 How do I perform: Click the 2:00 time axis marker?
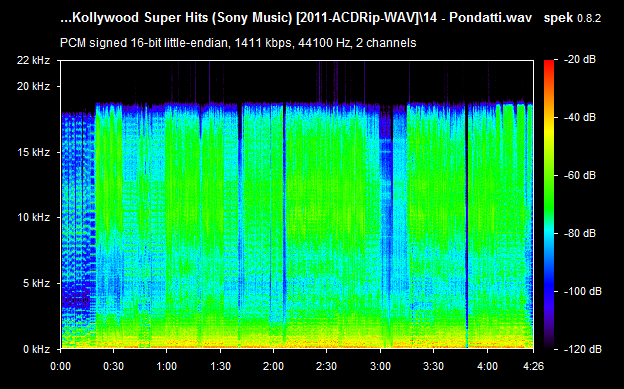[x=273, y=366]
